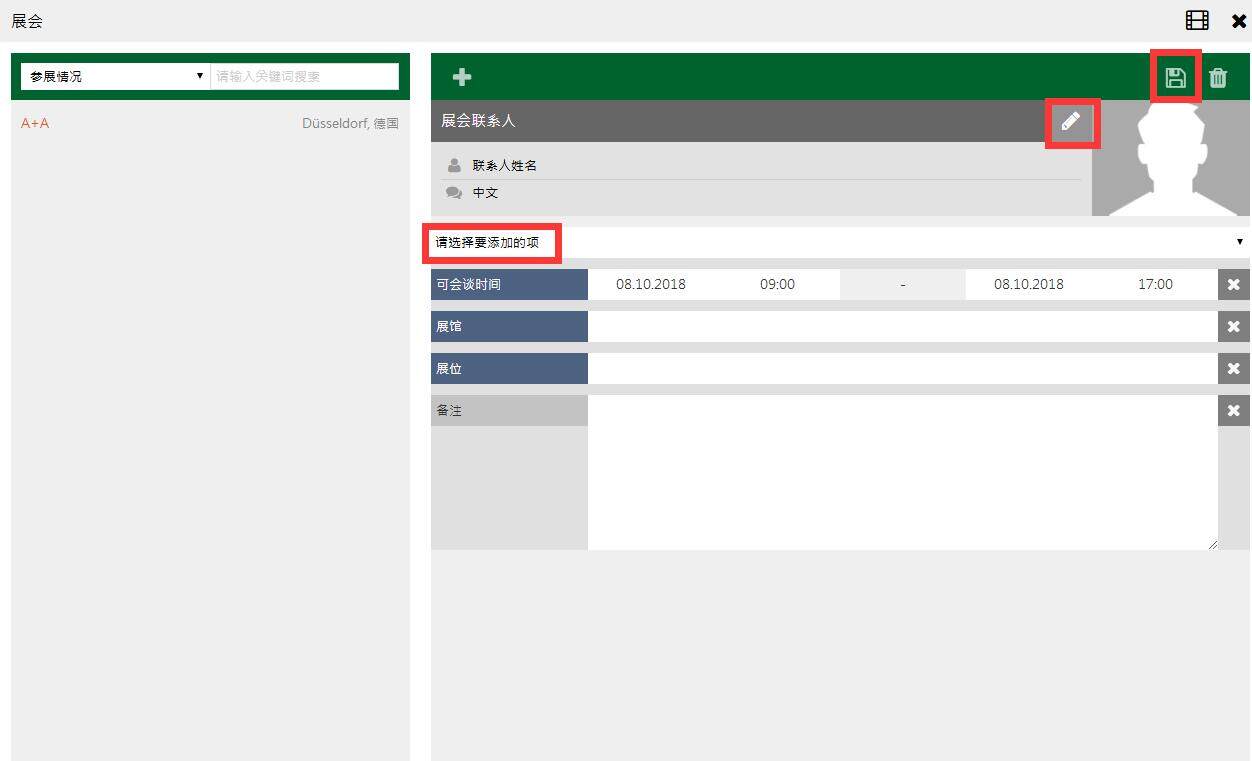Click the keyword search input field

click(304, 76)
